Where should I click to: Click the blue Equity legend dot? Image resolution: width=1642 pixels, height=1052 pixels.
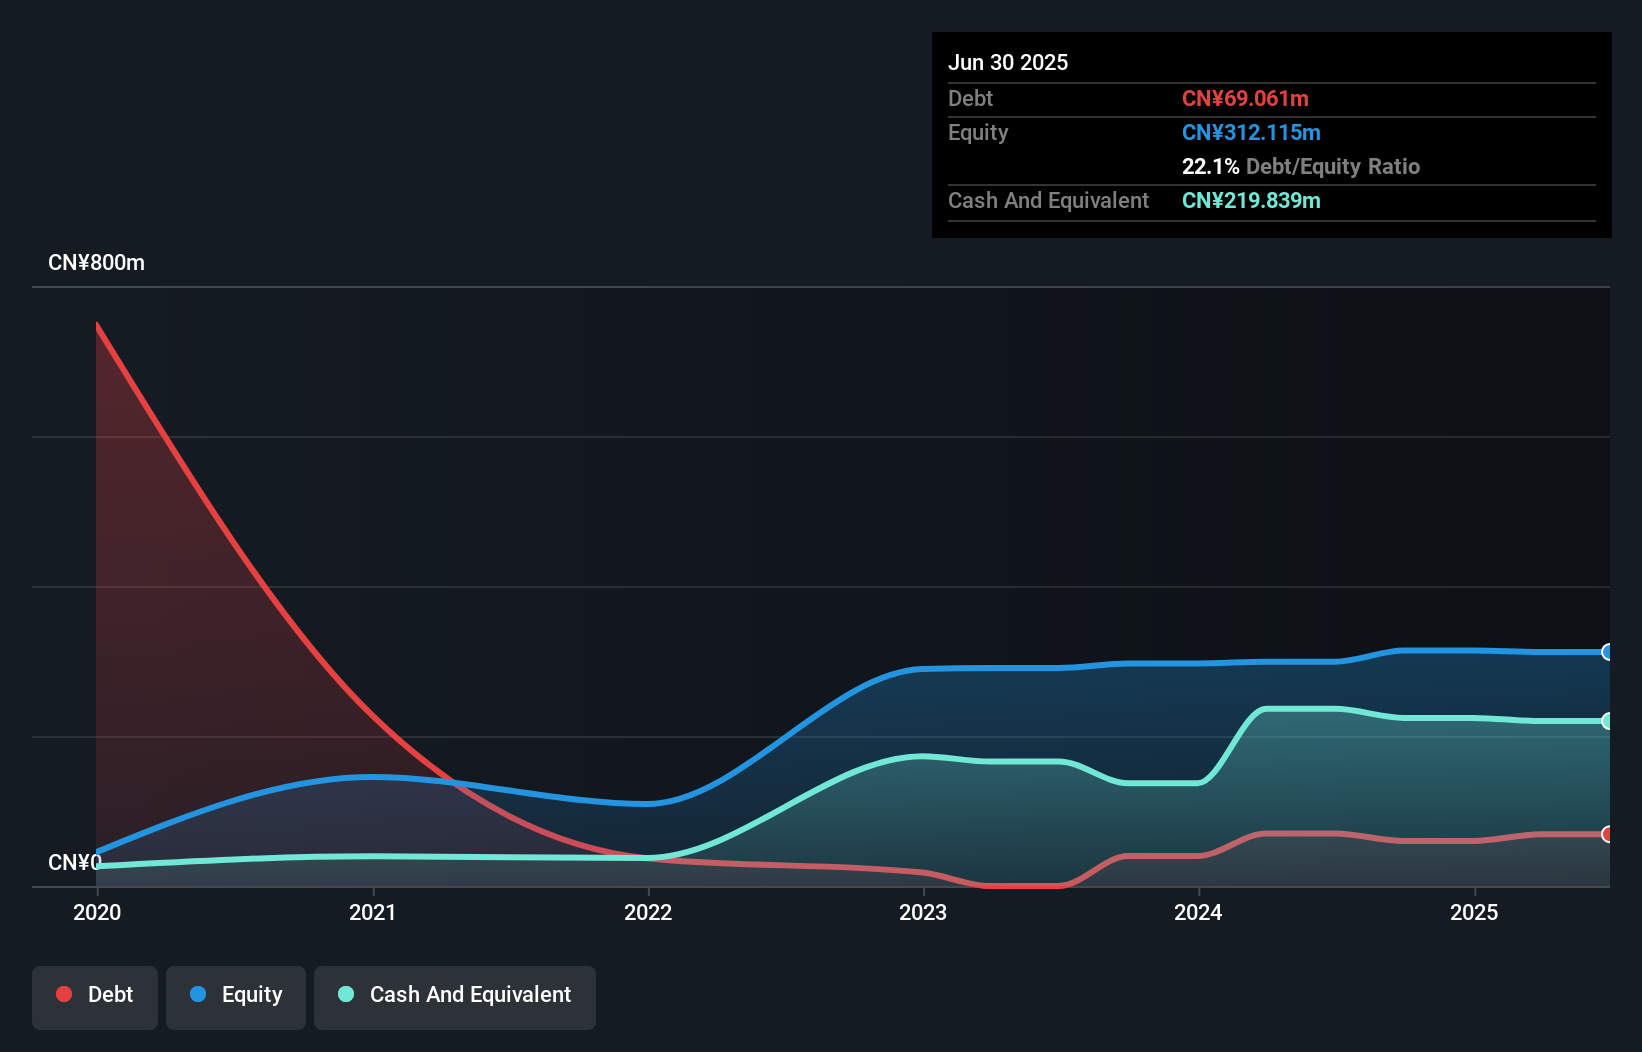[x=198, y=994]
